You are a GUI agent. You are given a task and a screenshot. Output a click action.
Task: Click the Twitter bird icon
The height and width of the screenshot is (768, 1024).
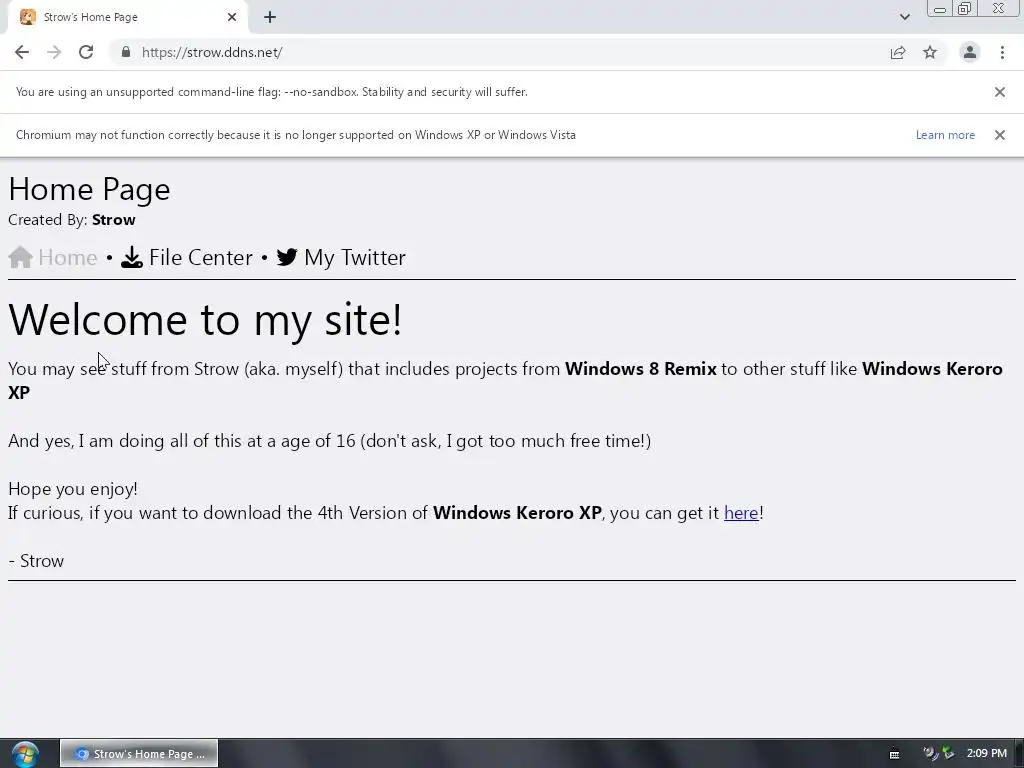coord(287,257)
